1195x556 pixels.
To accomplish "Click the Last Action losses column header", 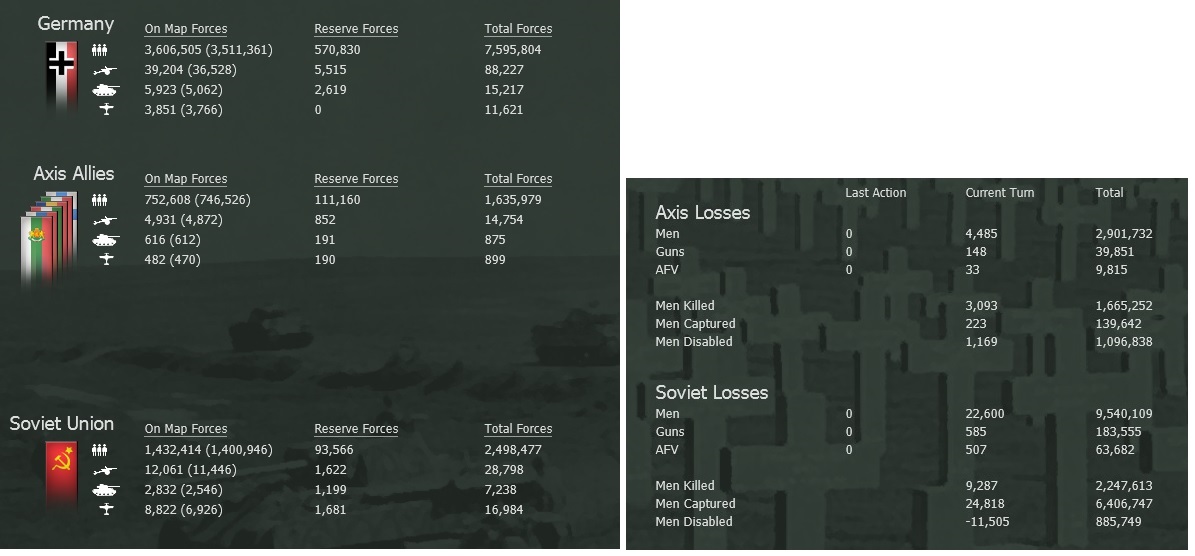I will click(875, 193).
